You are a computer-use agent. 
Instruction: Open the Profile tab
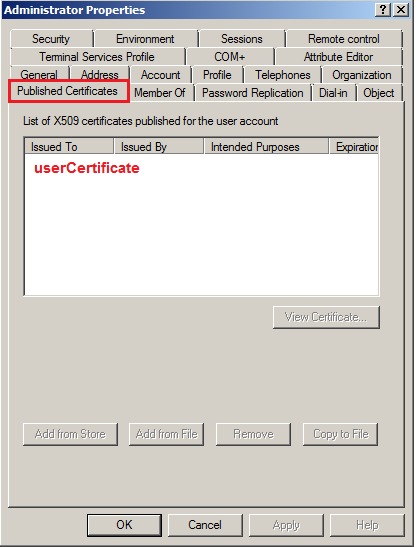coord(217,74)
